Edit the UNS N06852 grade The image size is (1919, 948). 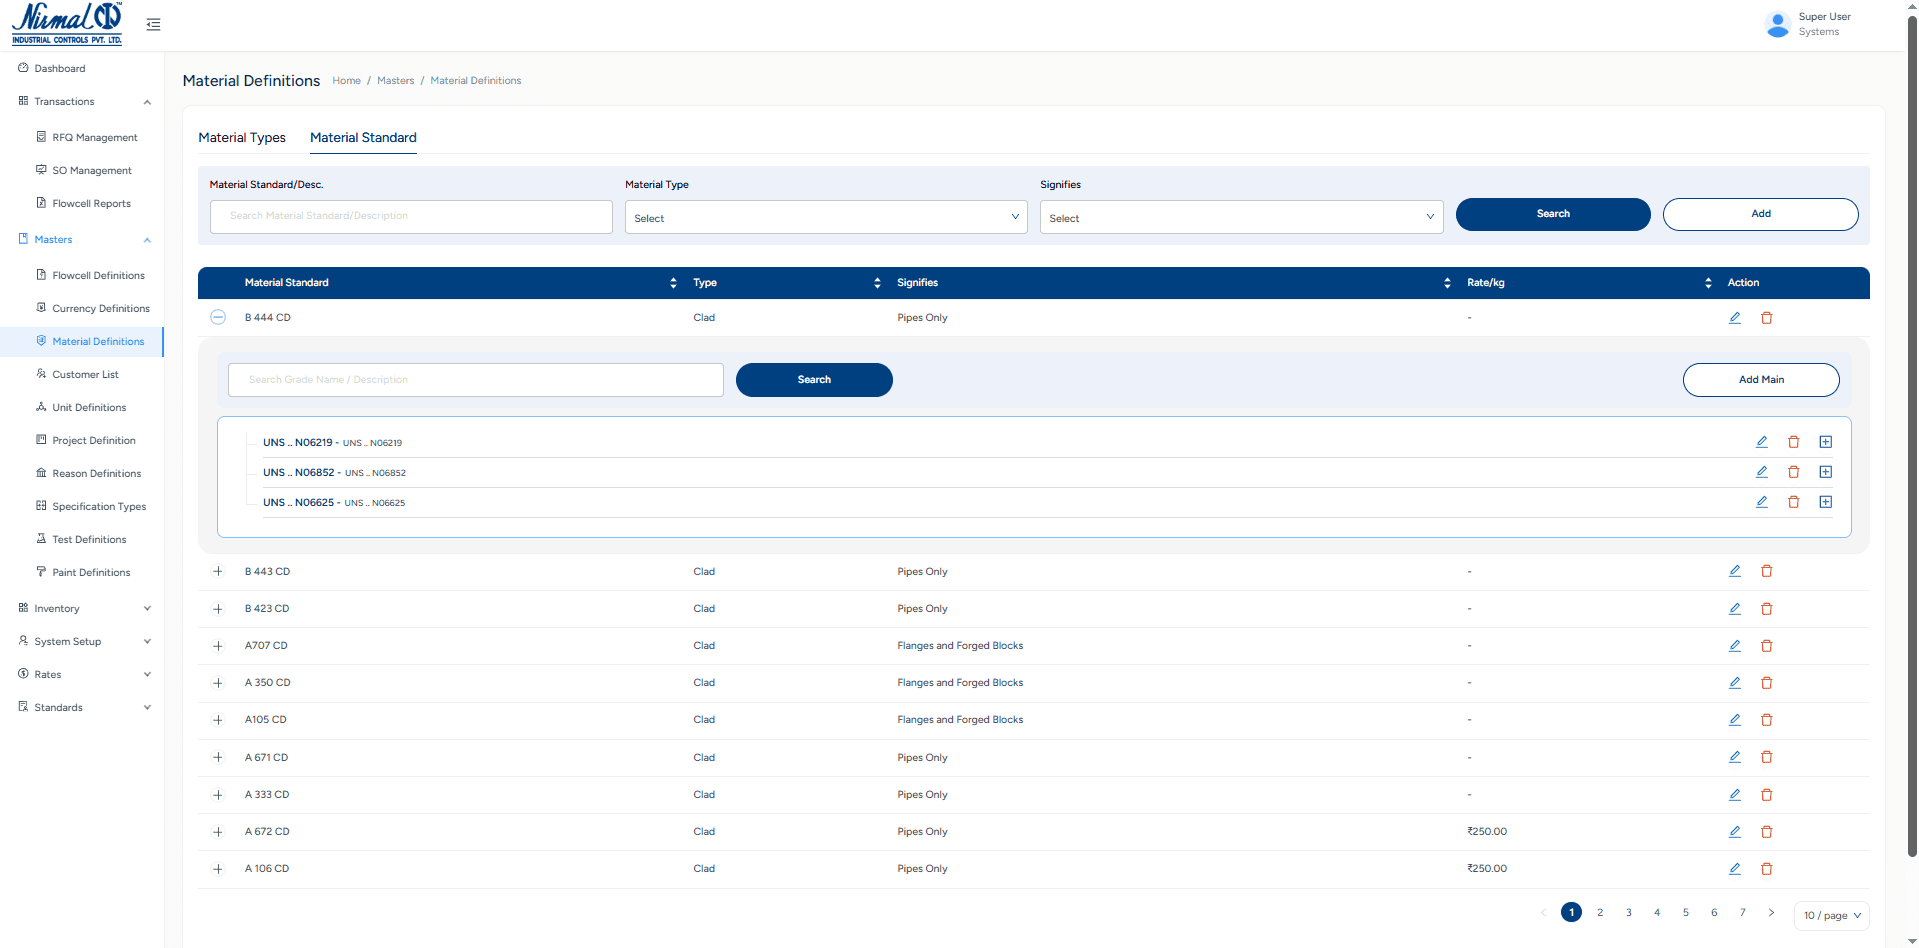pyautogui.click(x=1762, y=471)
